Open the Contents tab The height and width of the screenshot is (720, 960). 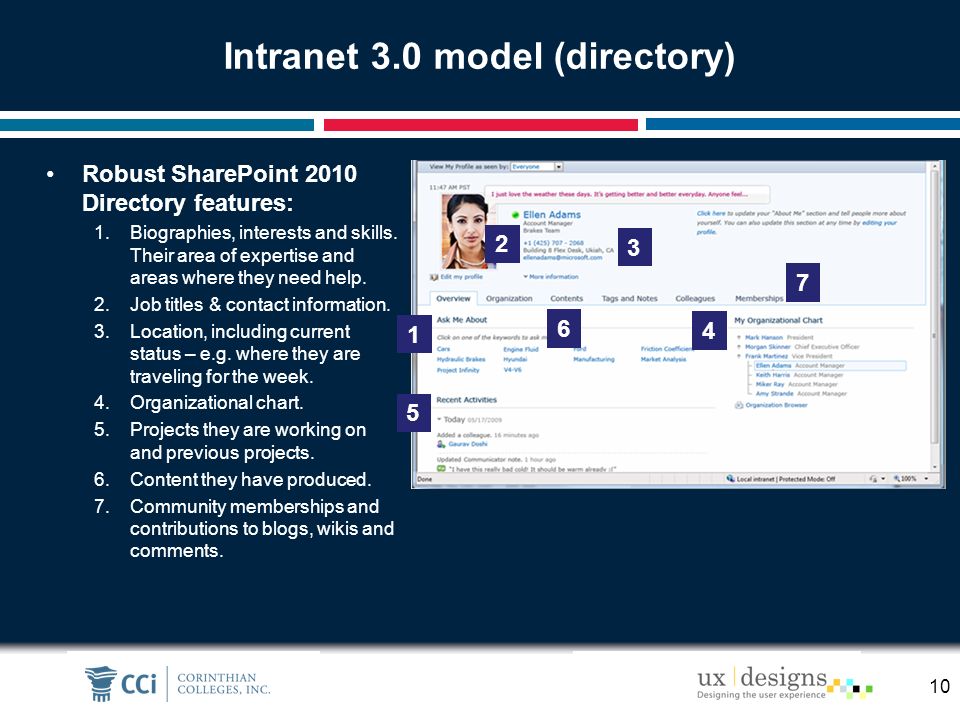point(566,299)
